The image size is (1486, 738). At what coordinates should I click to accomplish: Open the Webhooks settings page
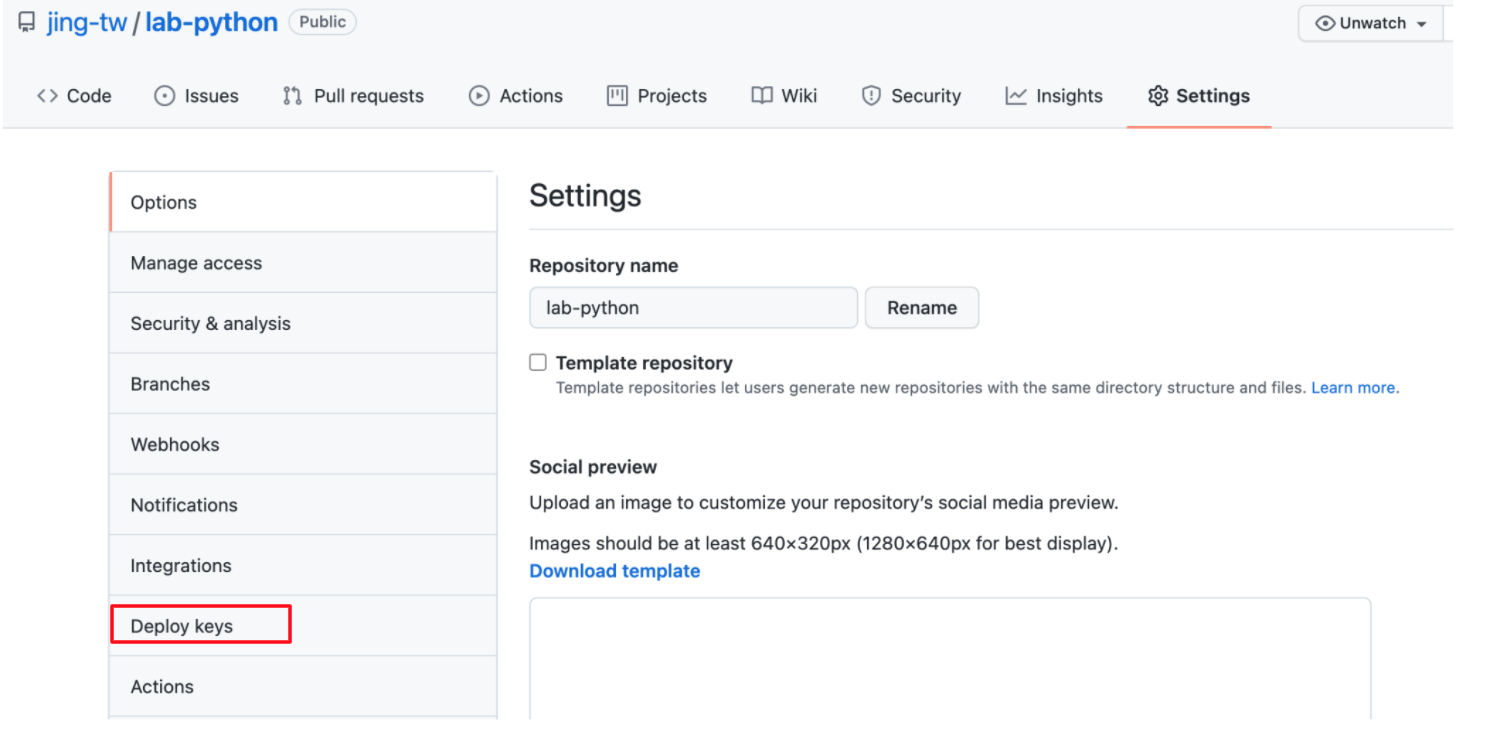(x=303, y=444)
